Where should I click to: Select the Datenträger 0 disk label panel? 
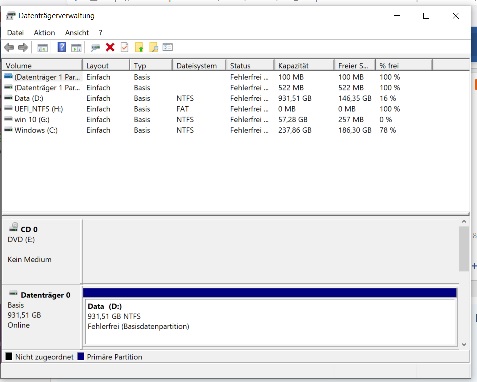tap(42, 317)
